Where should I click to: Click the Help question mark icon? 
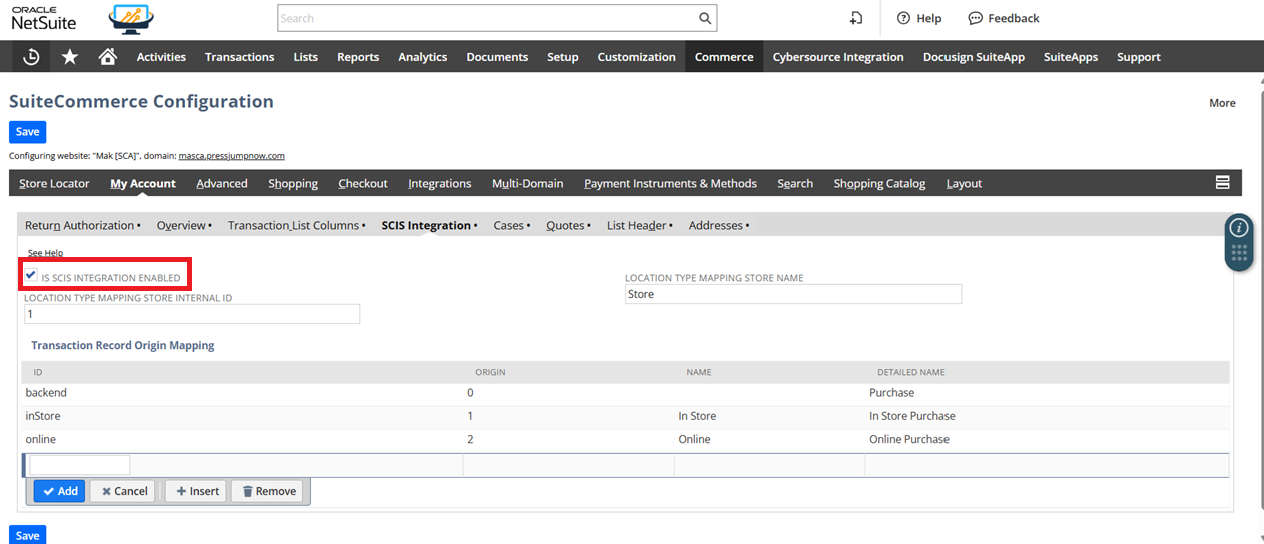[x=903, y=18]
